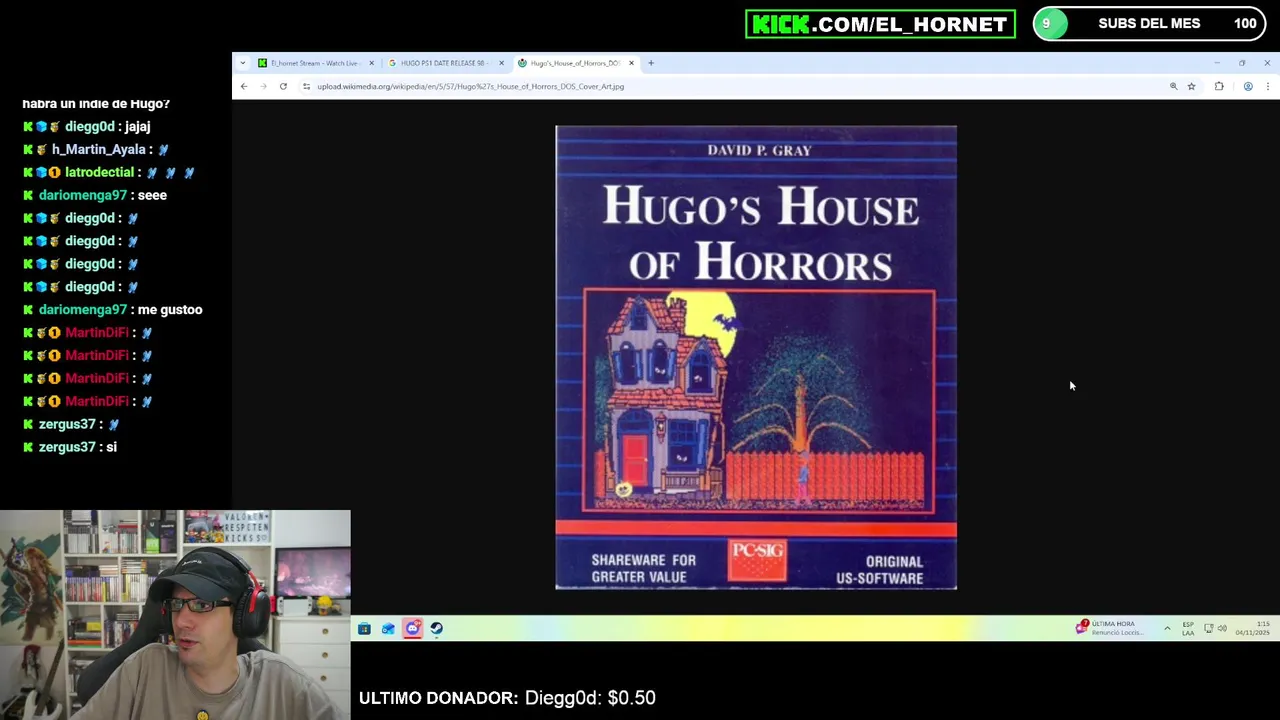Click the Hugo's House of Horrors cover image
1280x720 pixels.
(756, 357)
